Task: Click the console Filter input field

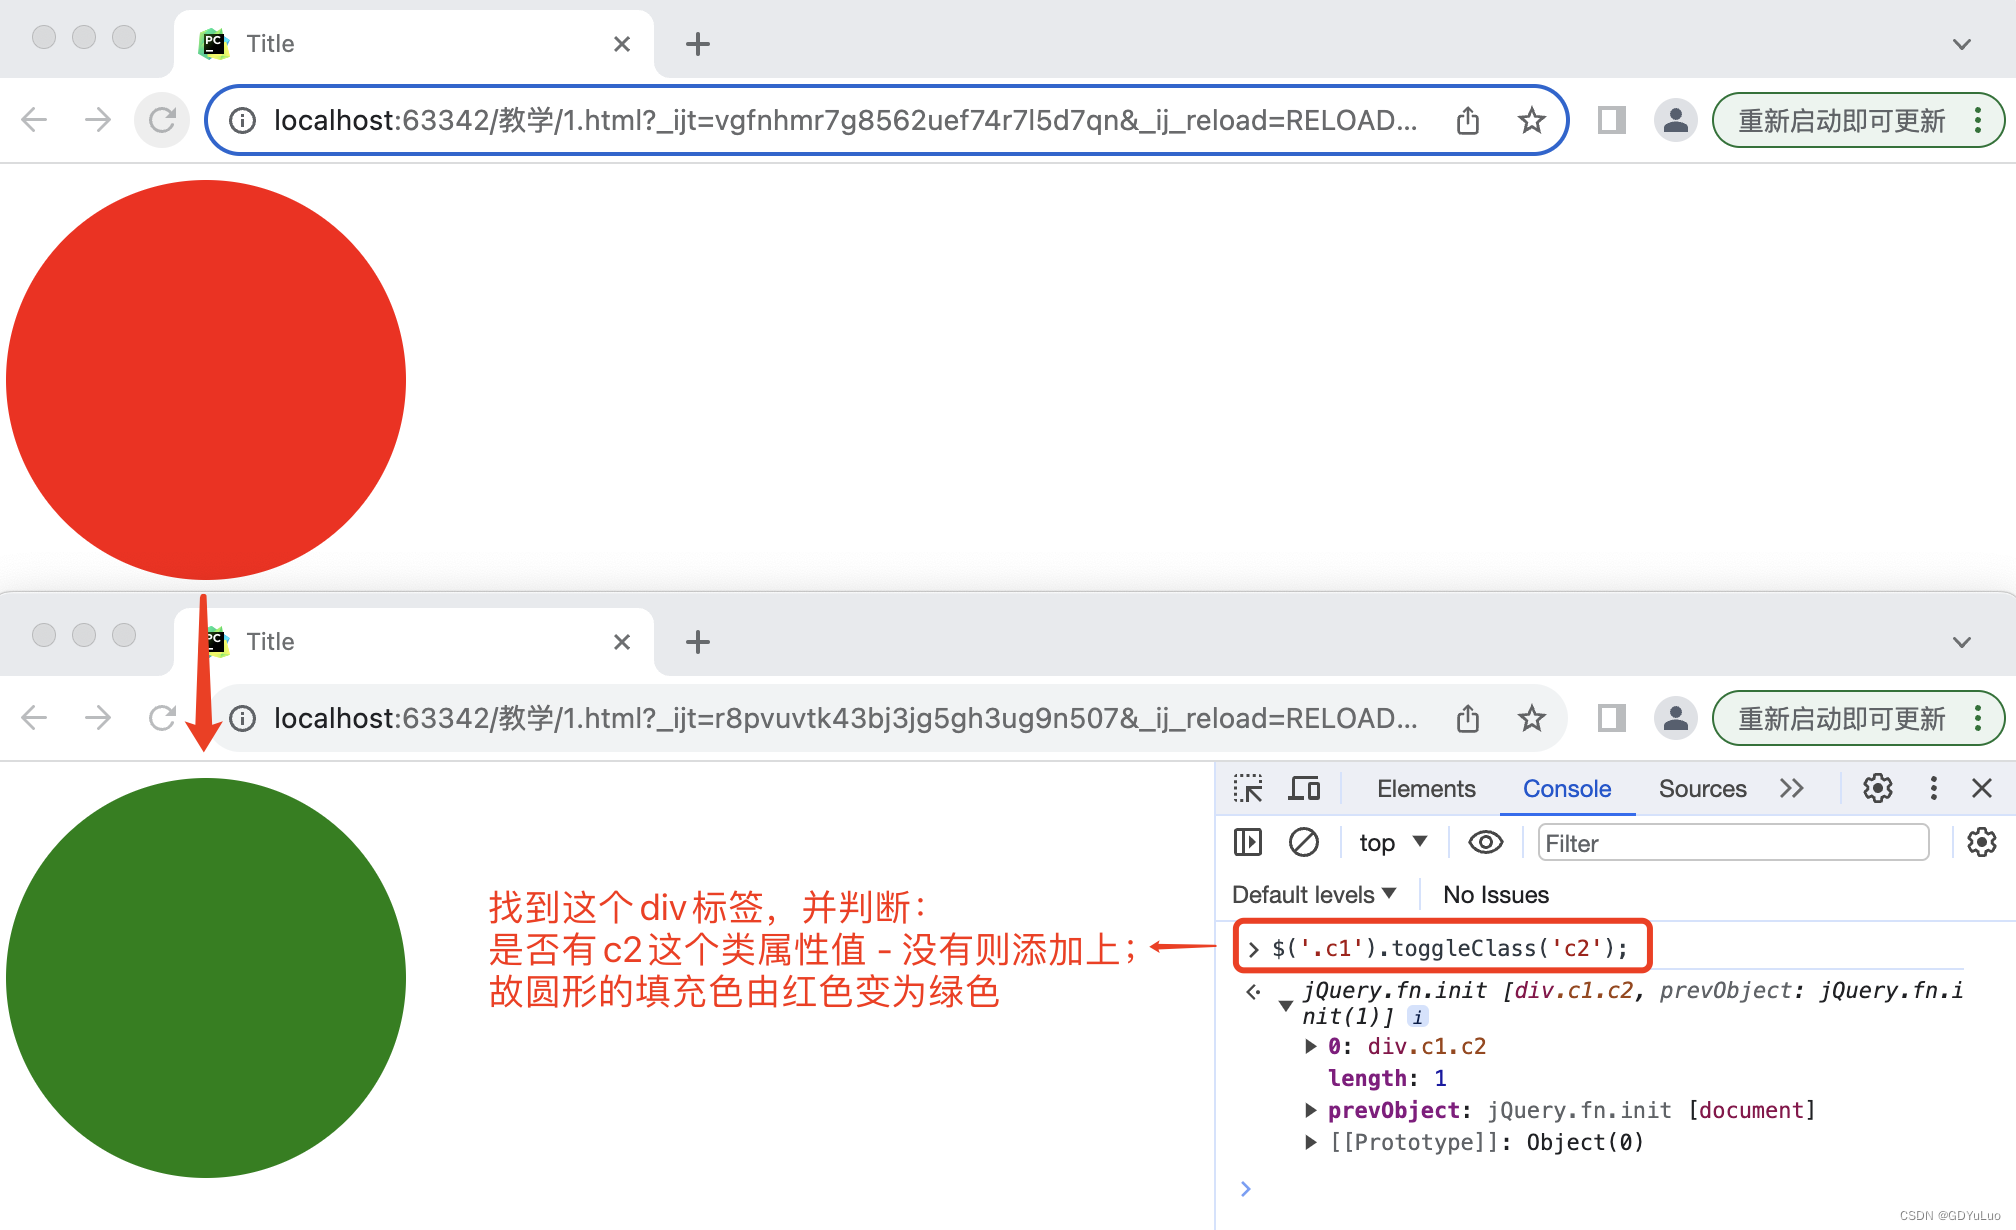Action: click(x=1732, y=843)
